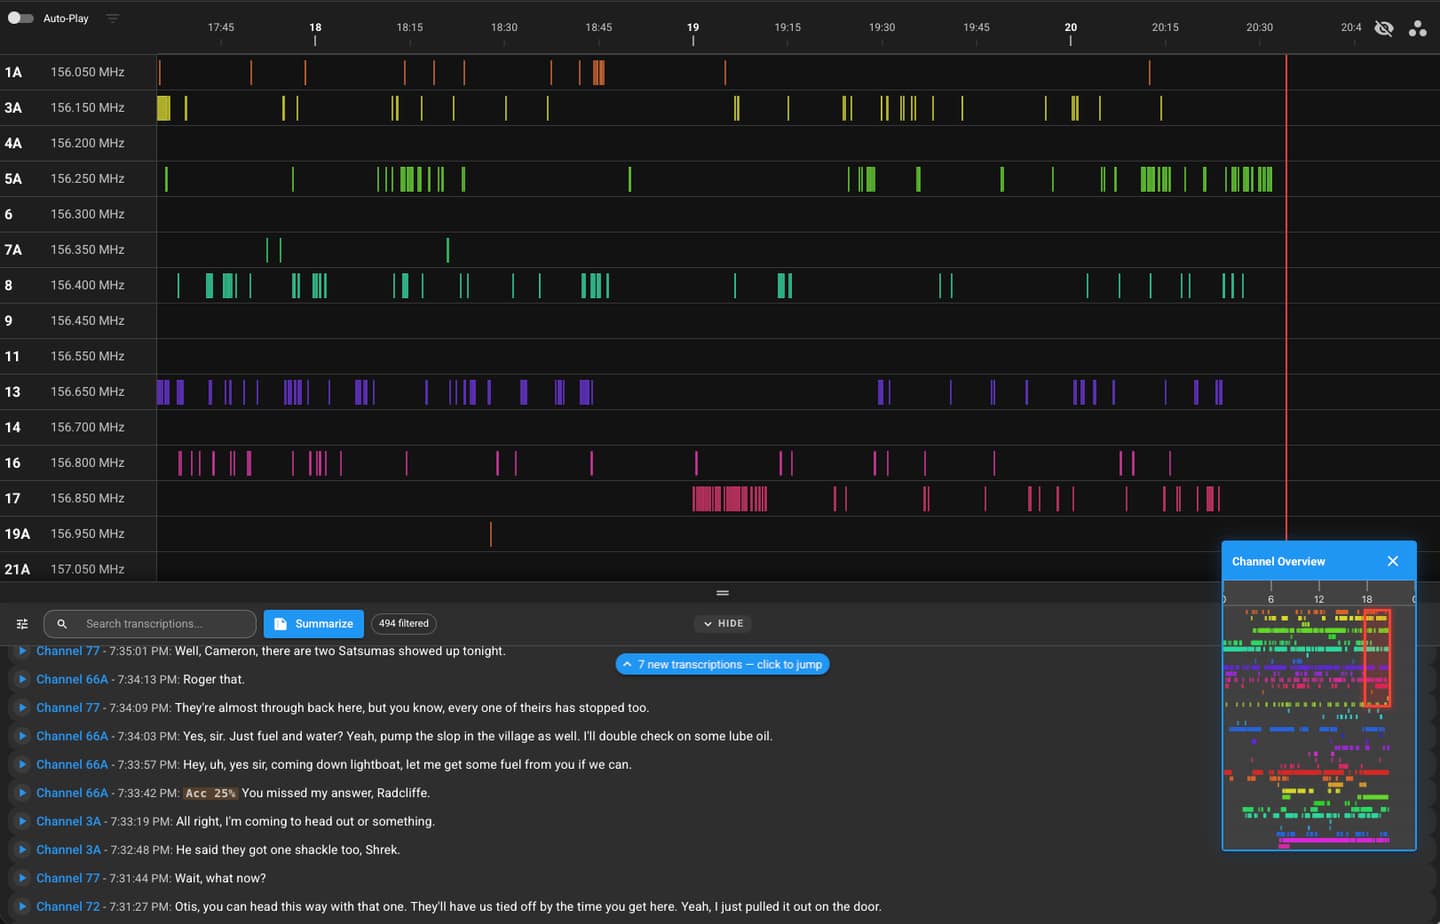1440x924 pixels.
Task: Close the Channel Overview panel
Action: [x=1393, y=561]
